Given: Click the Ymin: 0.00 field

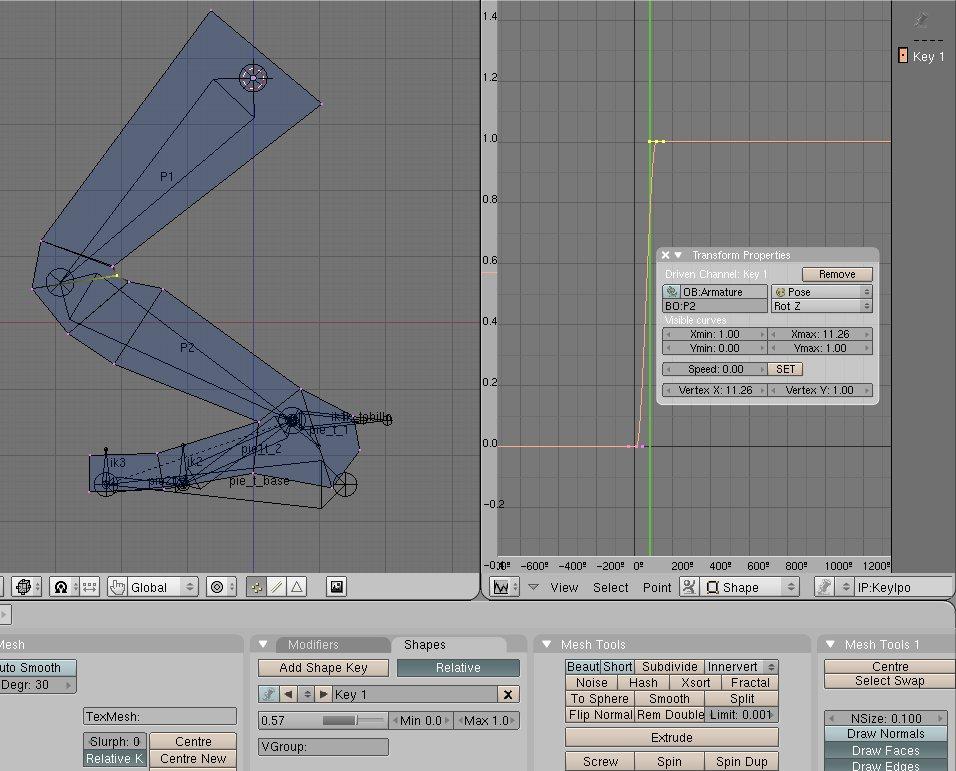Looking at the screenshot, I should tap(715, 348).
